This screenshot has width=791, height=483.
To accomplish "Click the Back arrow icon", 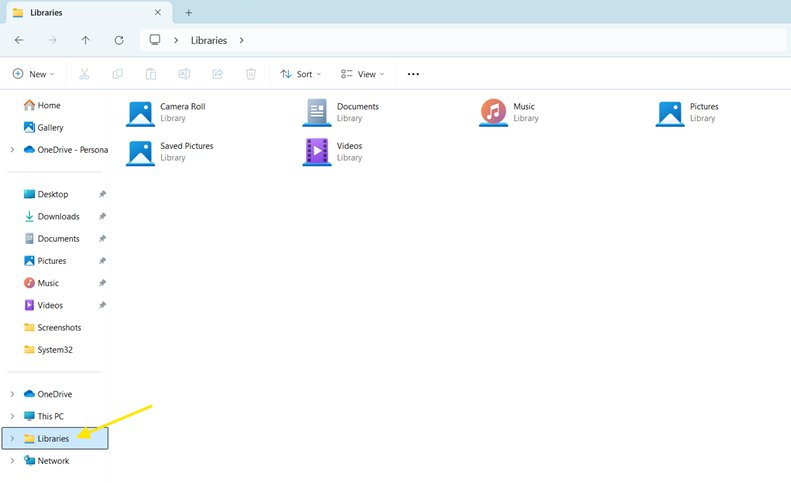I will pyautogui.click(x=19, y=40).
